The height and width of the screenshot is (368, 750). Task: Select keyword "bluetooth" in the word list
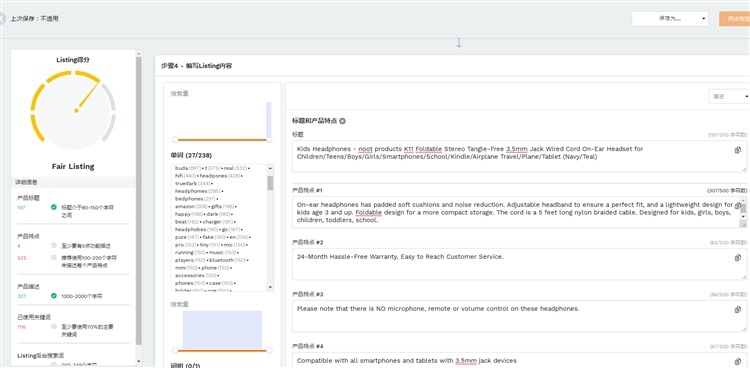221,260
